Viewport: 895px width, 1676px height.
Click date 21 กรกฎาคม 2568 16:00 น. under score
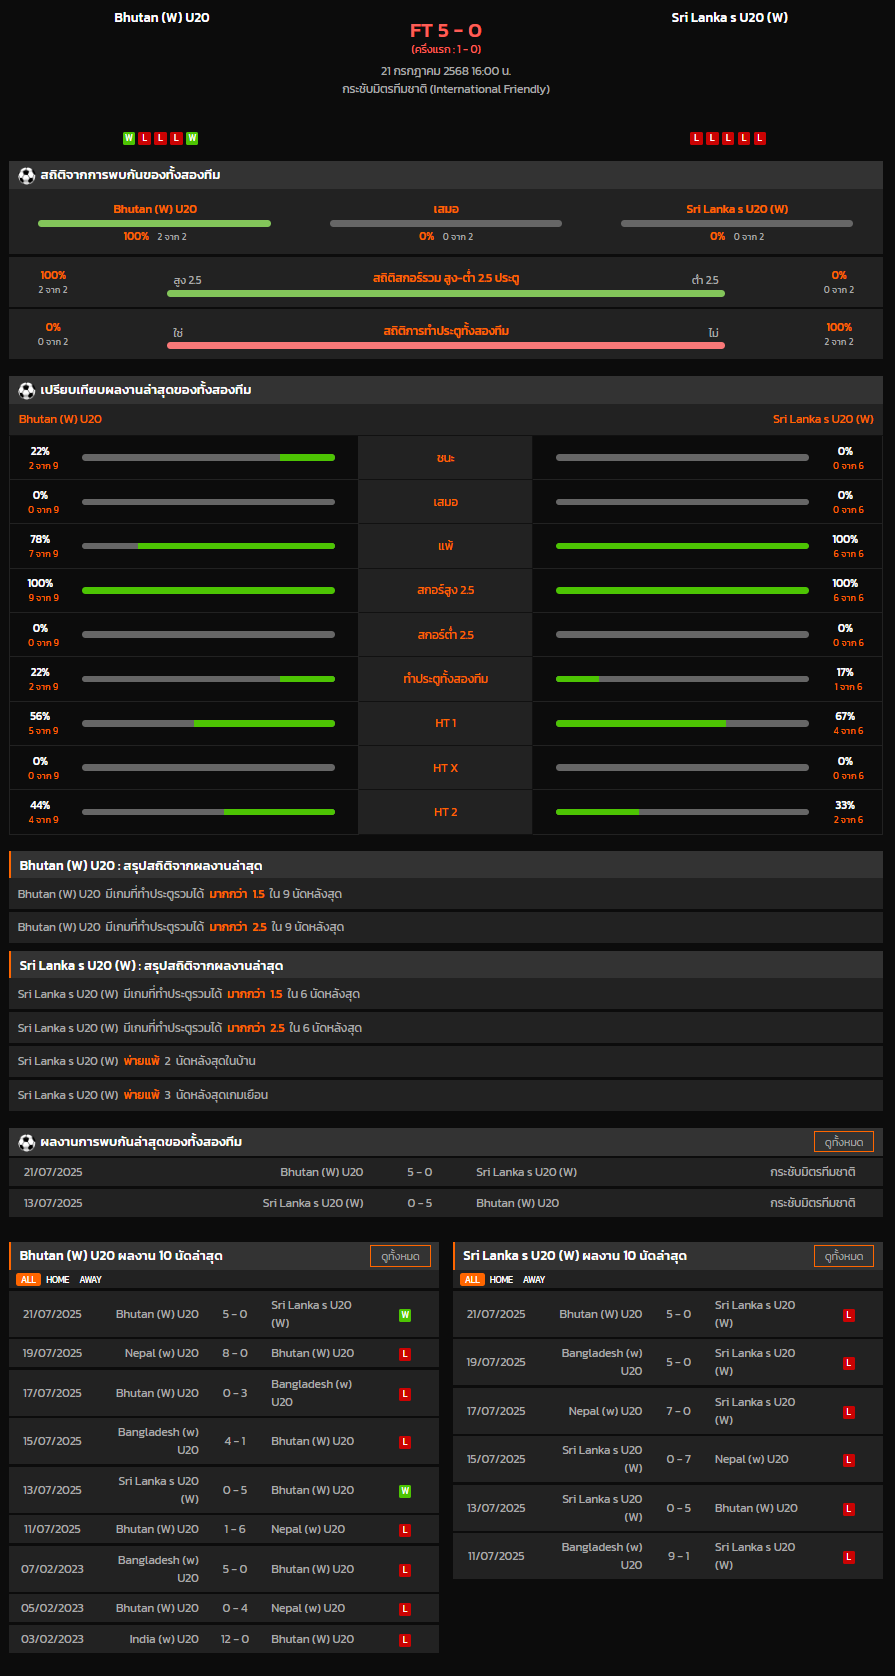(446, 71)
